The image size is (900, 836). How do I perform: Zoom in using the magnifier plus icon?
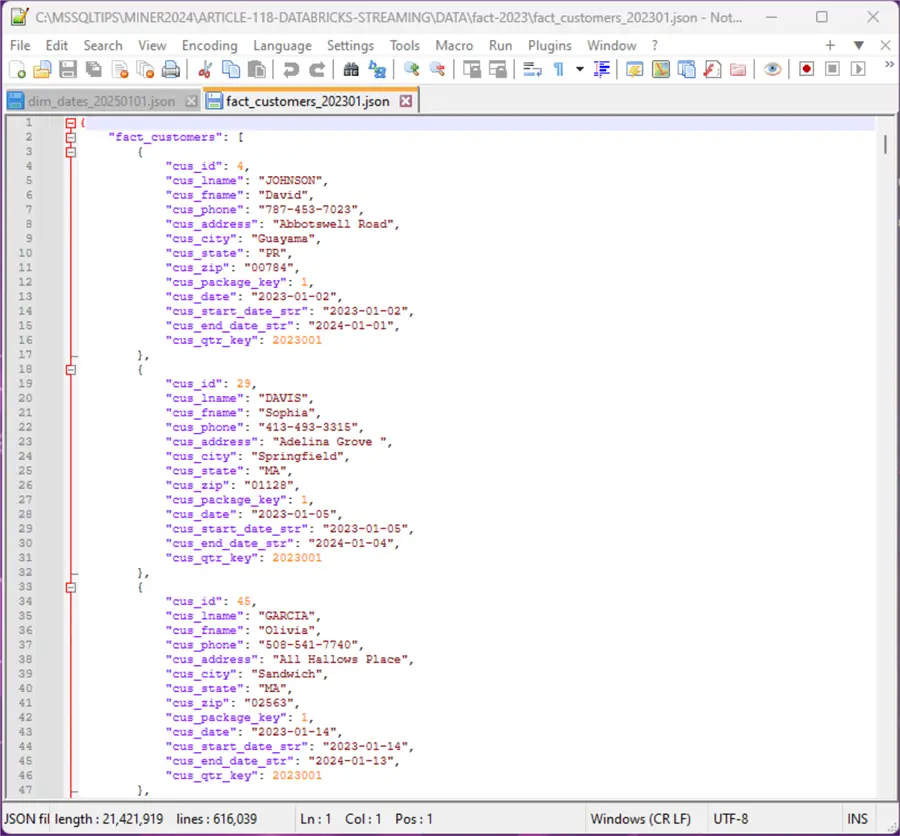coord(411,69)
